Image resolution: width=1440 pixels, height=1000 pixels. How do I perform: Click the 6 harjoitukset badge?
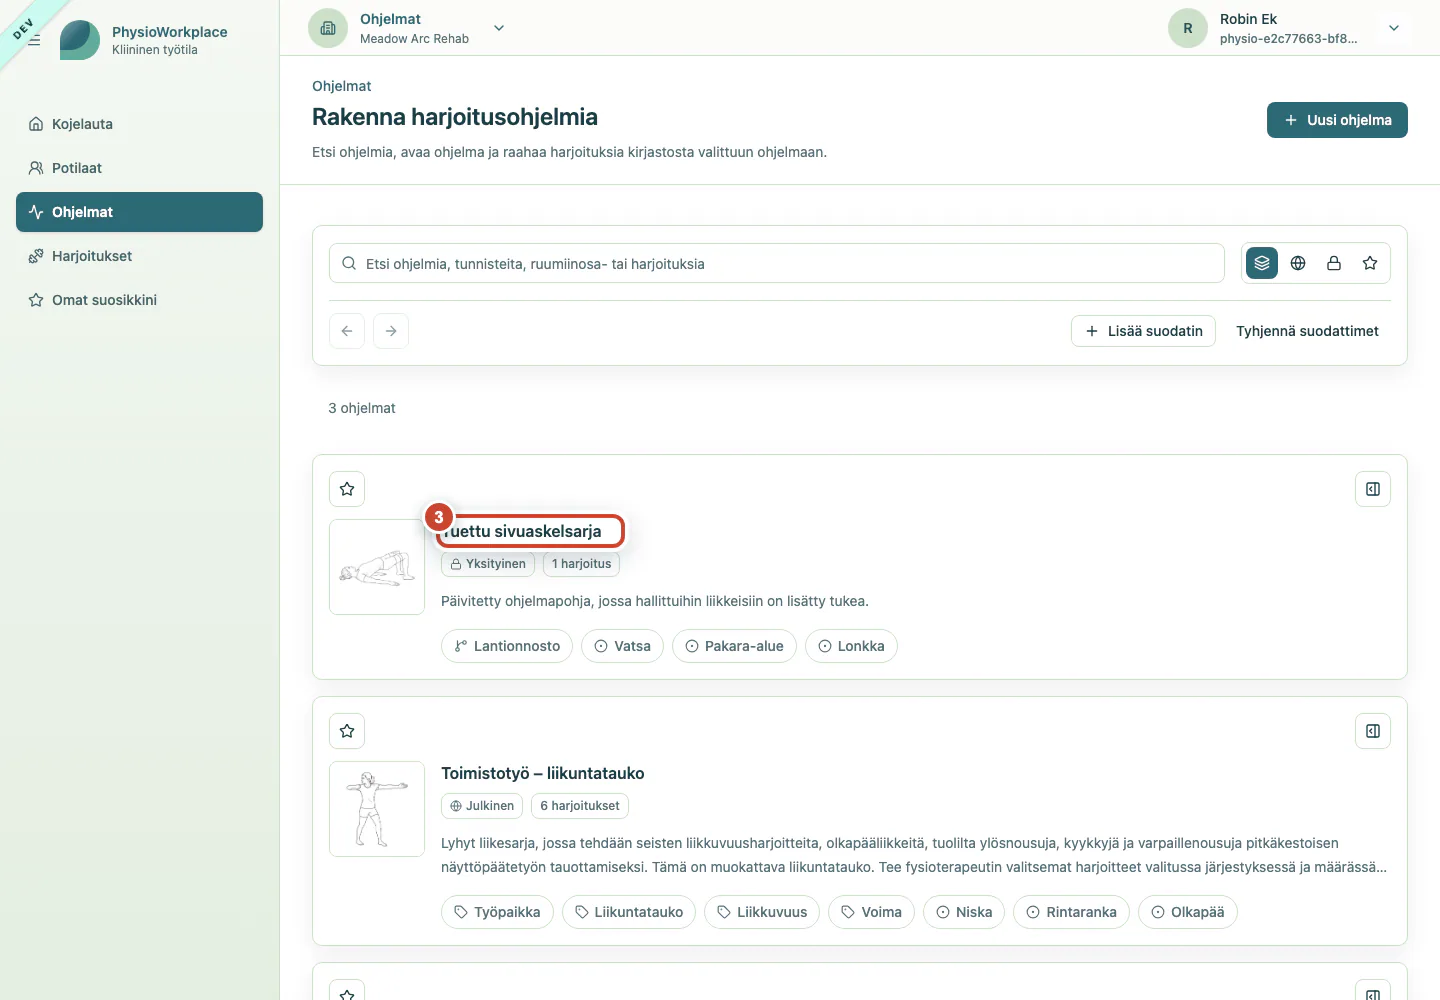tap(580, 806)
